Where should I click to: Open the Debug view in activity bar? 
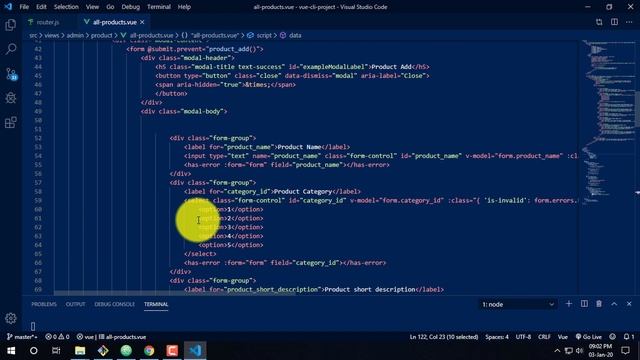click(11, 98)
